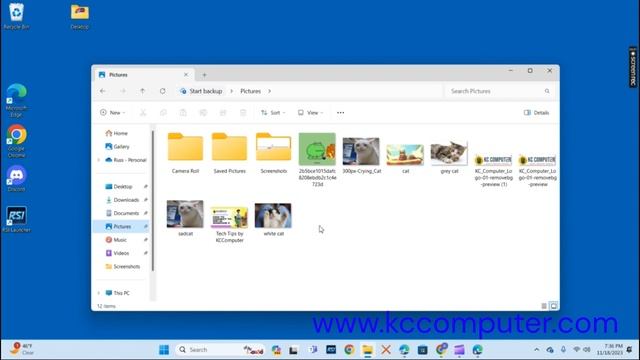Go back with the back arrow
640x360 pixels.
tap(102, 91)
